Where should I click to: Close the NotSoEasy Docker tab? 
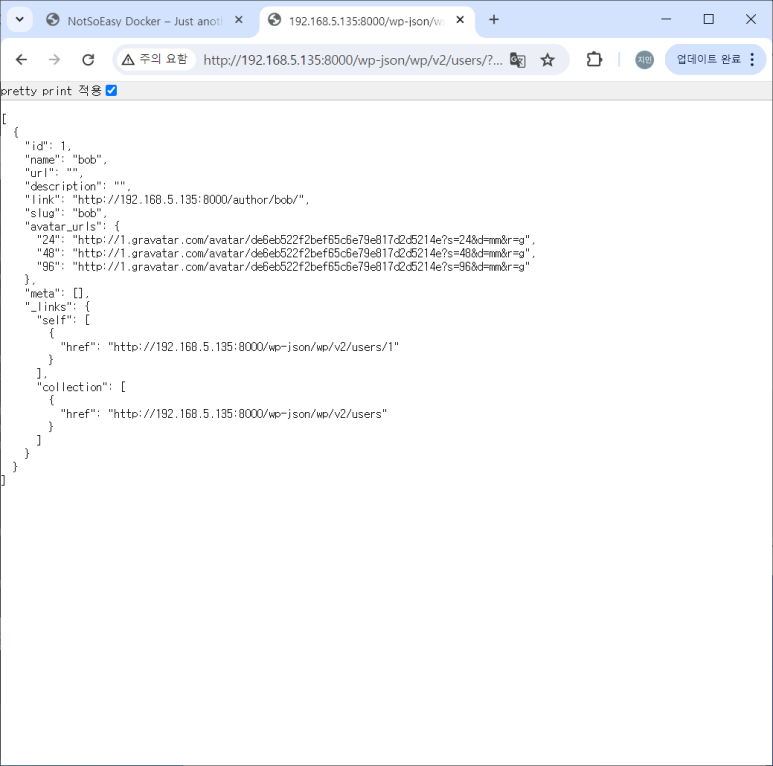(239, 20)
